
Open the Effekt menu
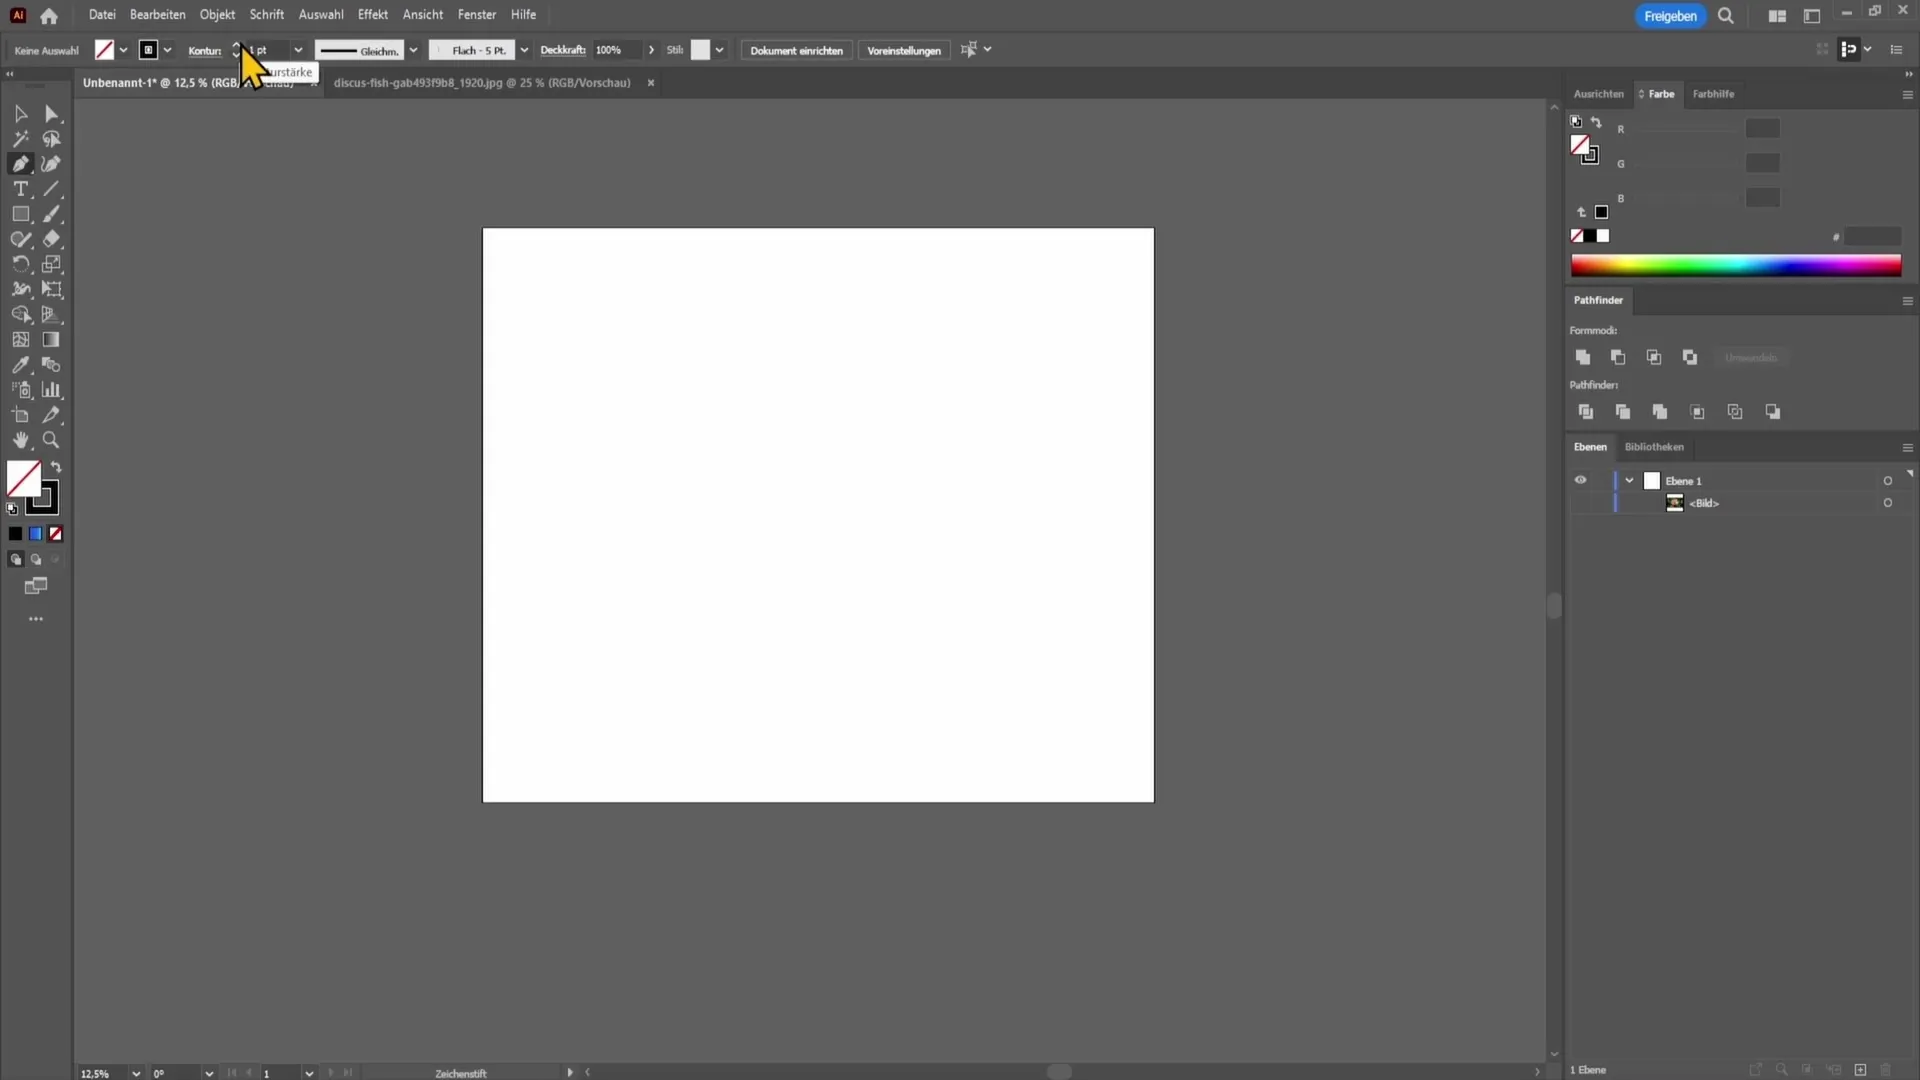pyautogui.click(x=373, y=15)
